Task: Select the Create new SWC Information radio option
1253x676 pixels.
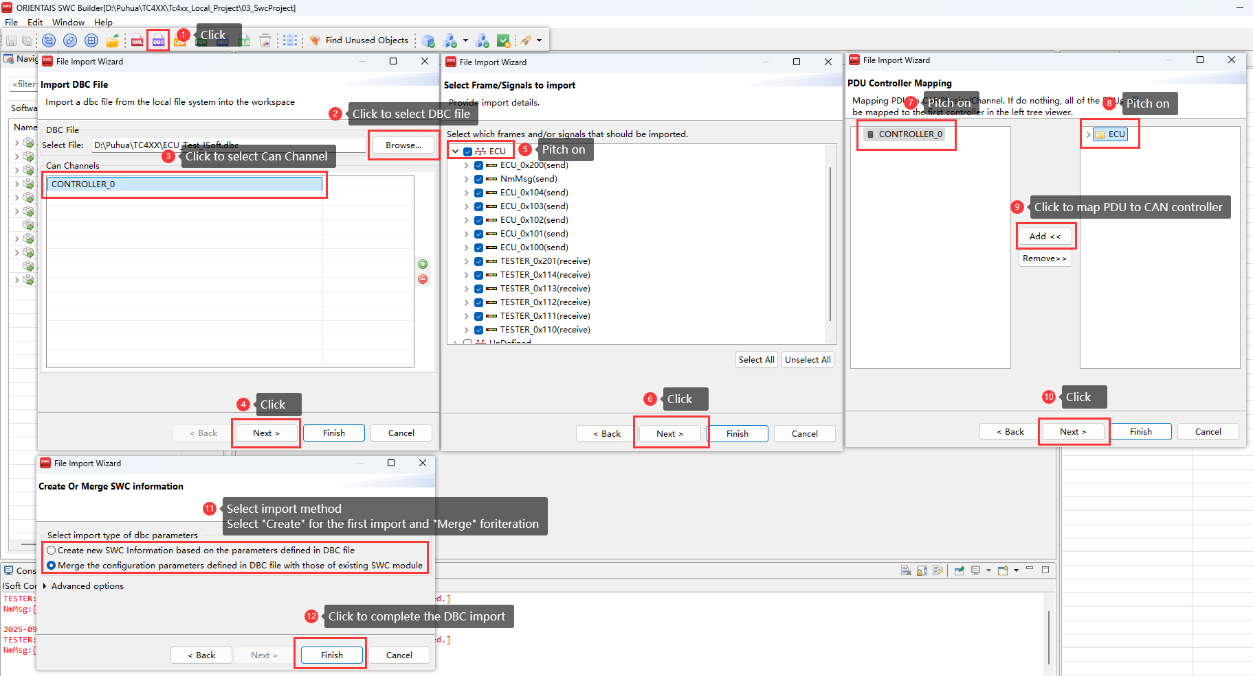Action: coord(52,550)
